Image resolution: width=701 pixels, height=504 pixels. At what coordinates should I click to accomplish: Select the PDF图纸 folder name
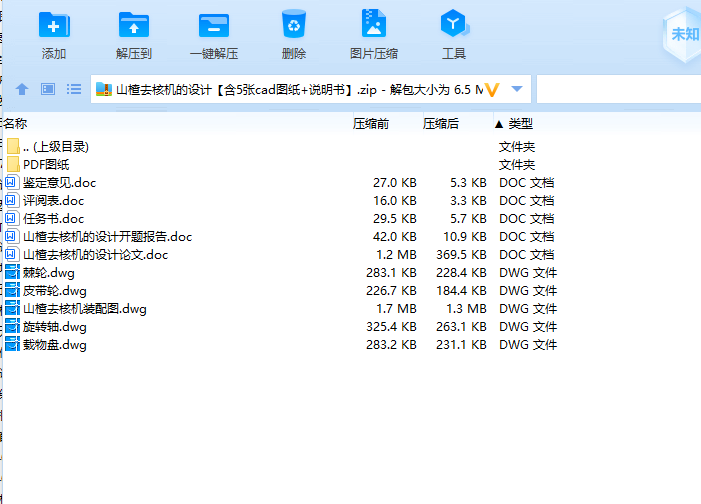[x=46, y=164]
